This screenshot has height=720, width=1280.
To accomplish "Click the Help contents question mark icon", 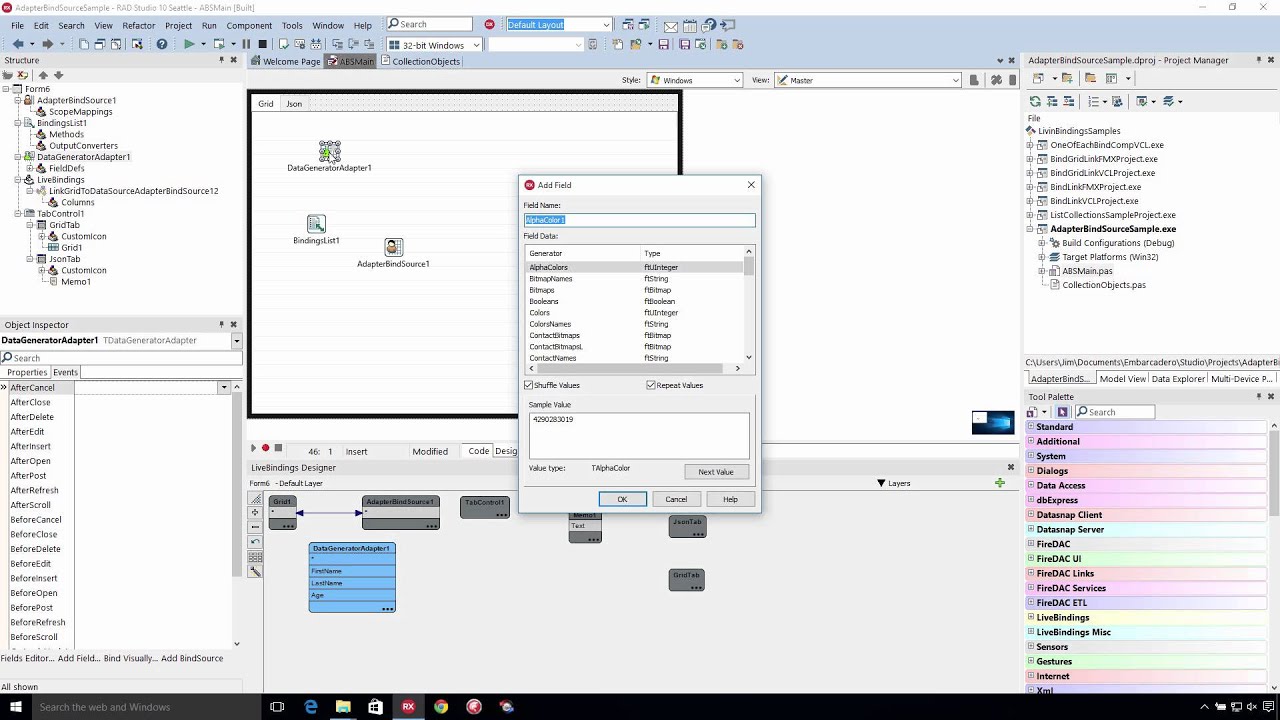I will (x=162, y=44).
